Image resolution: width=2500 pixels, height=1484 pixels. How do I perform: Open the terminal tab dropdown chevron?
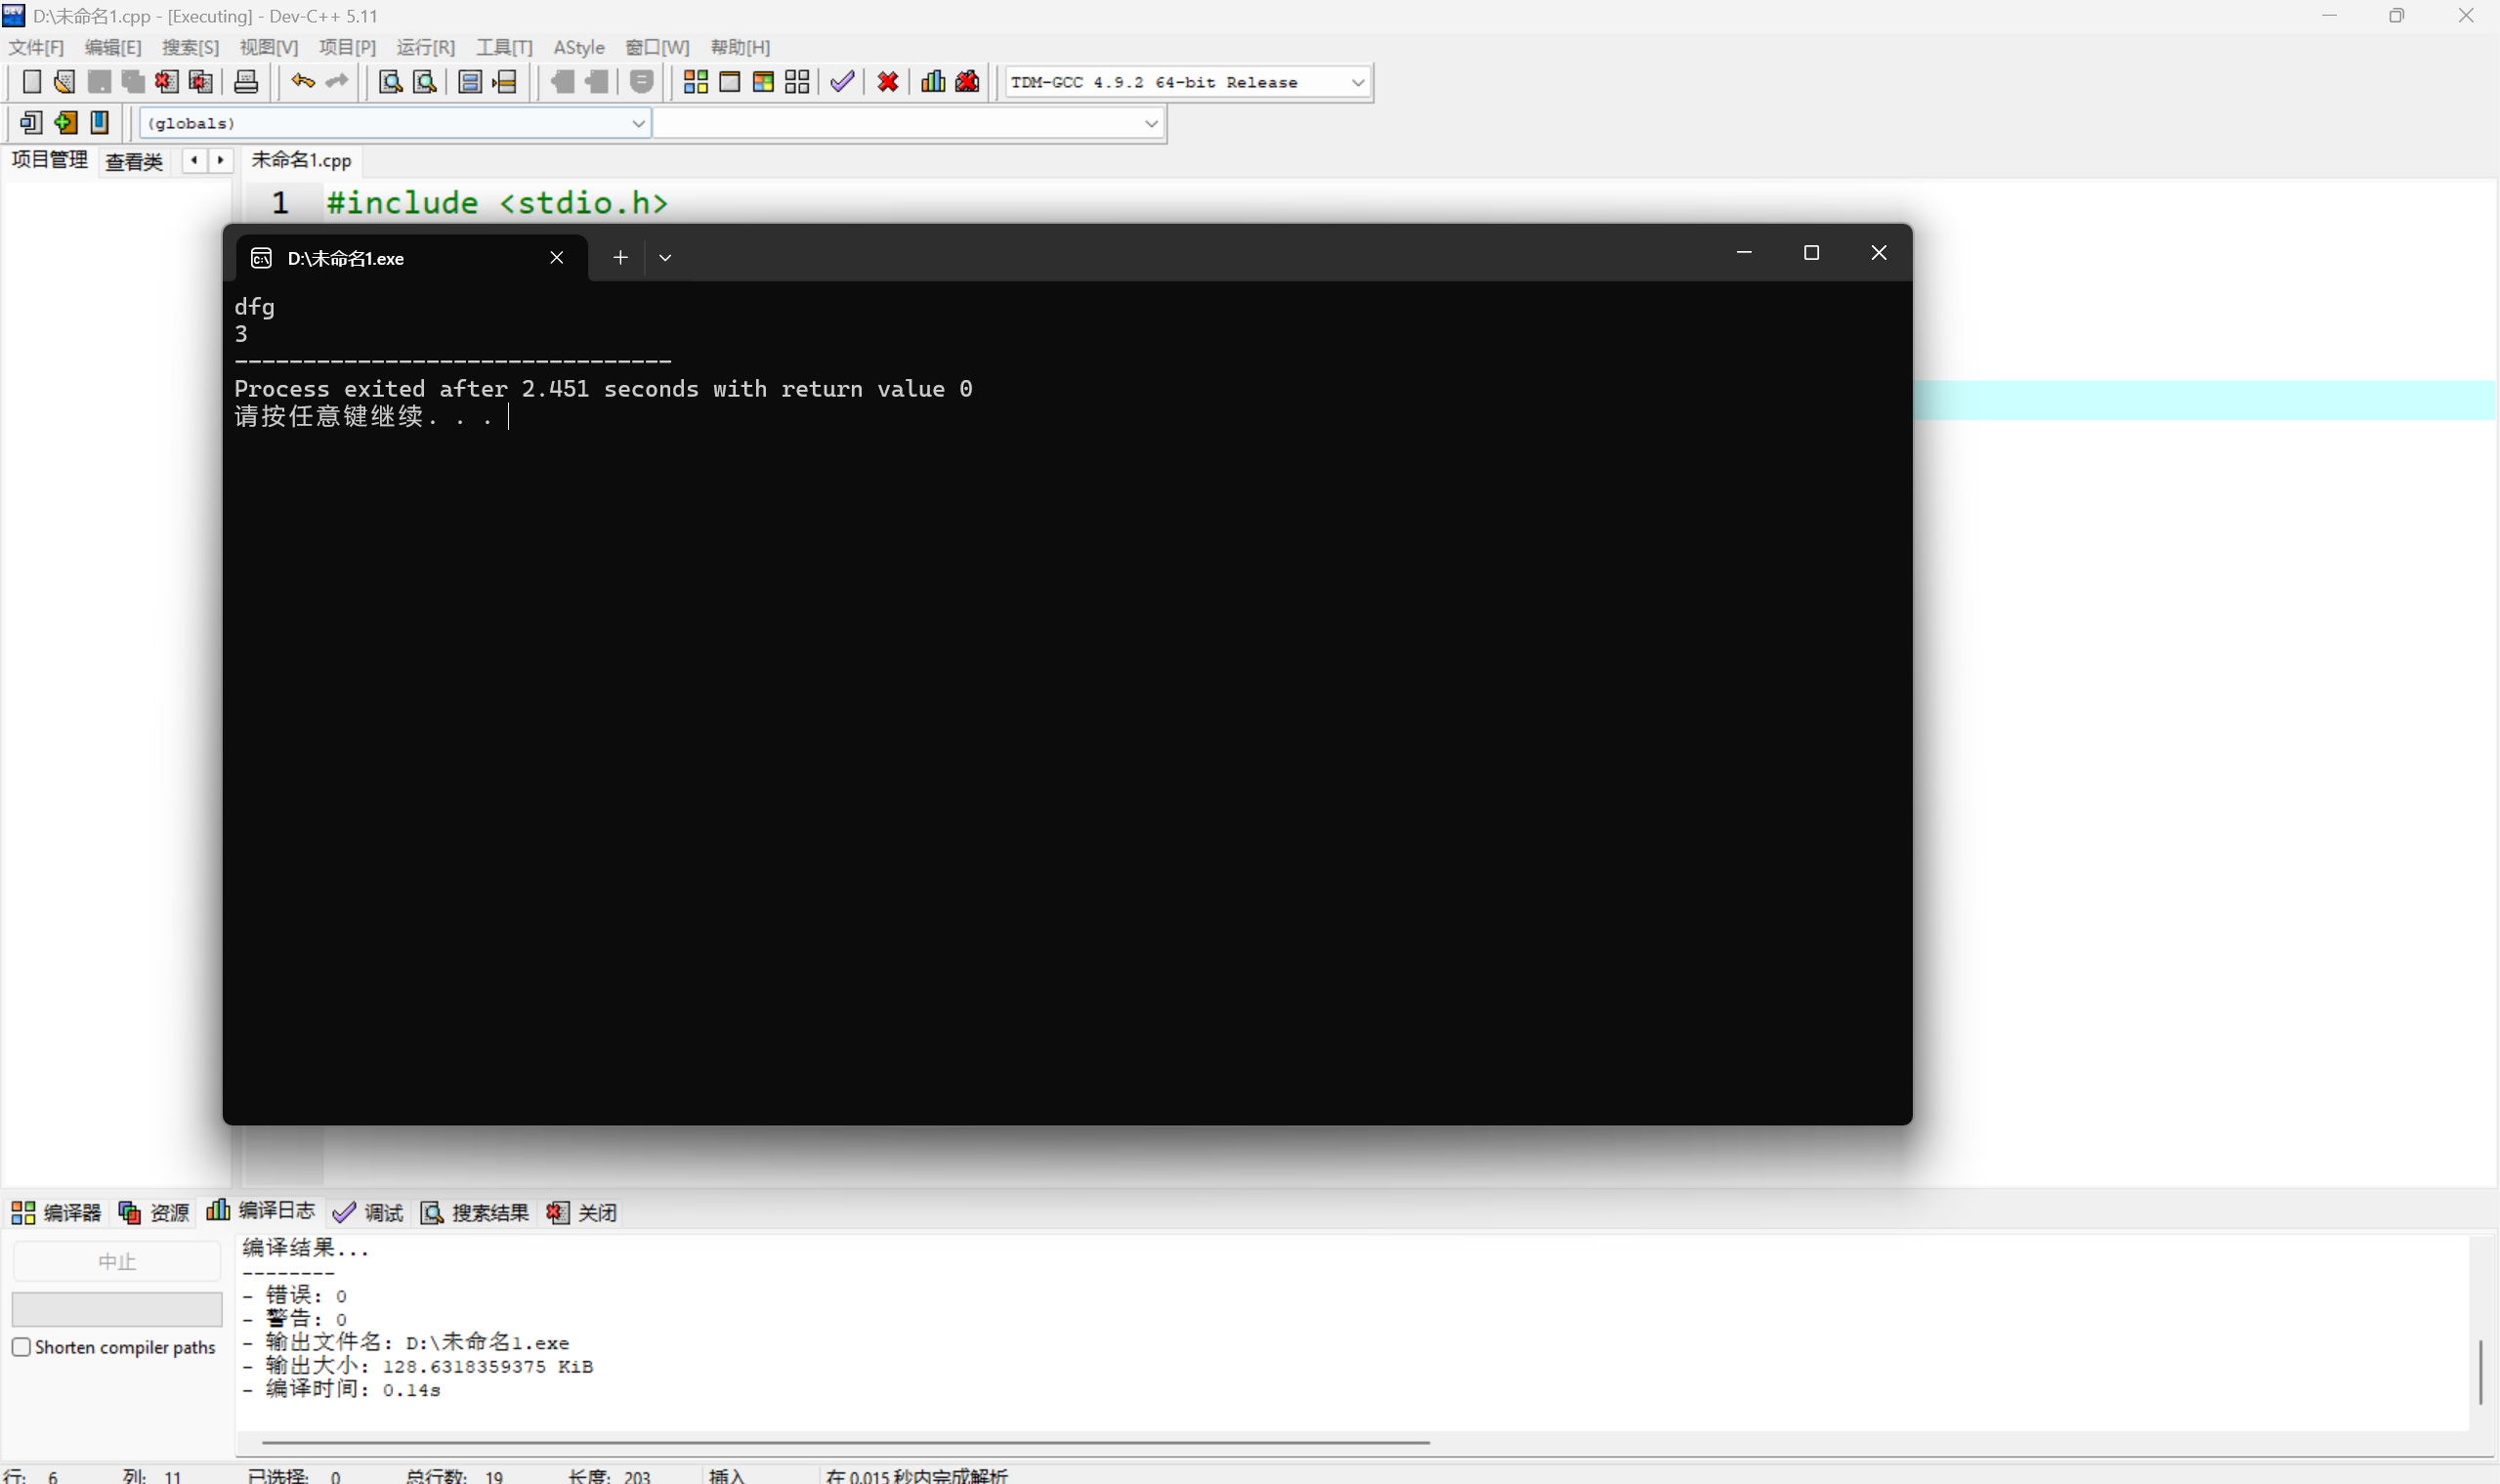pos(665,258)
